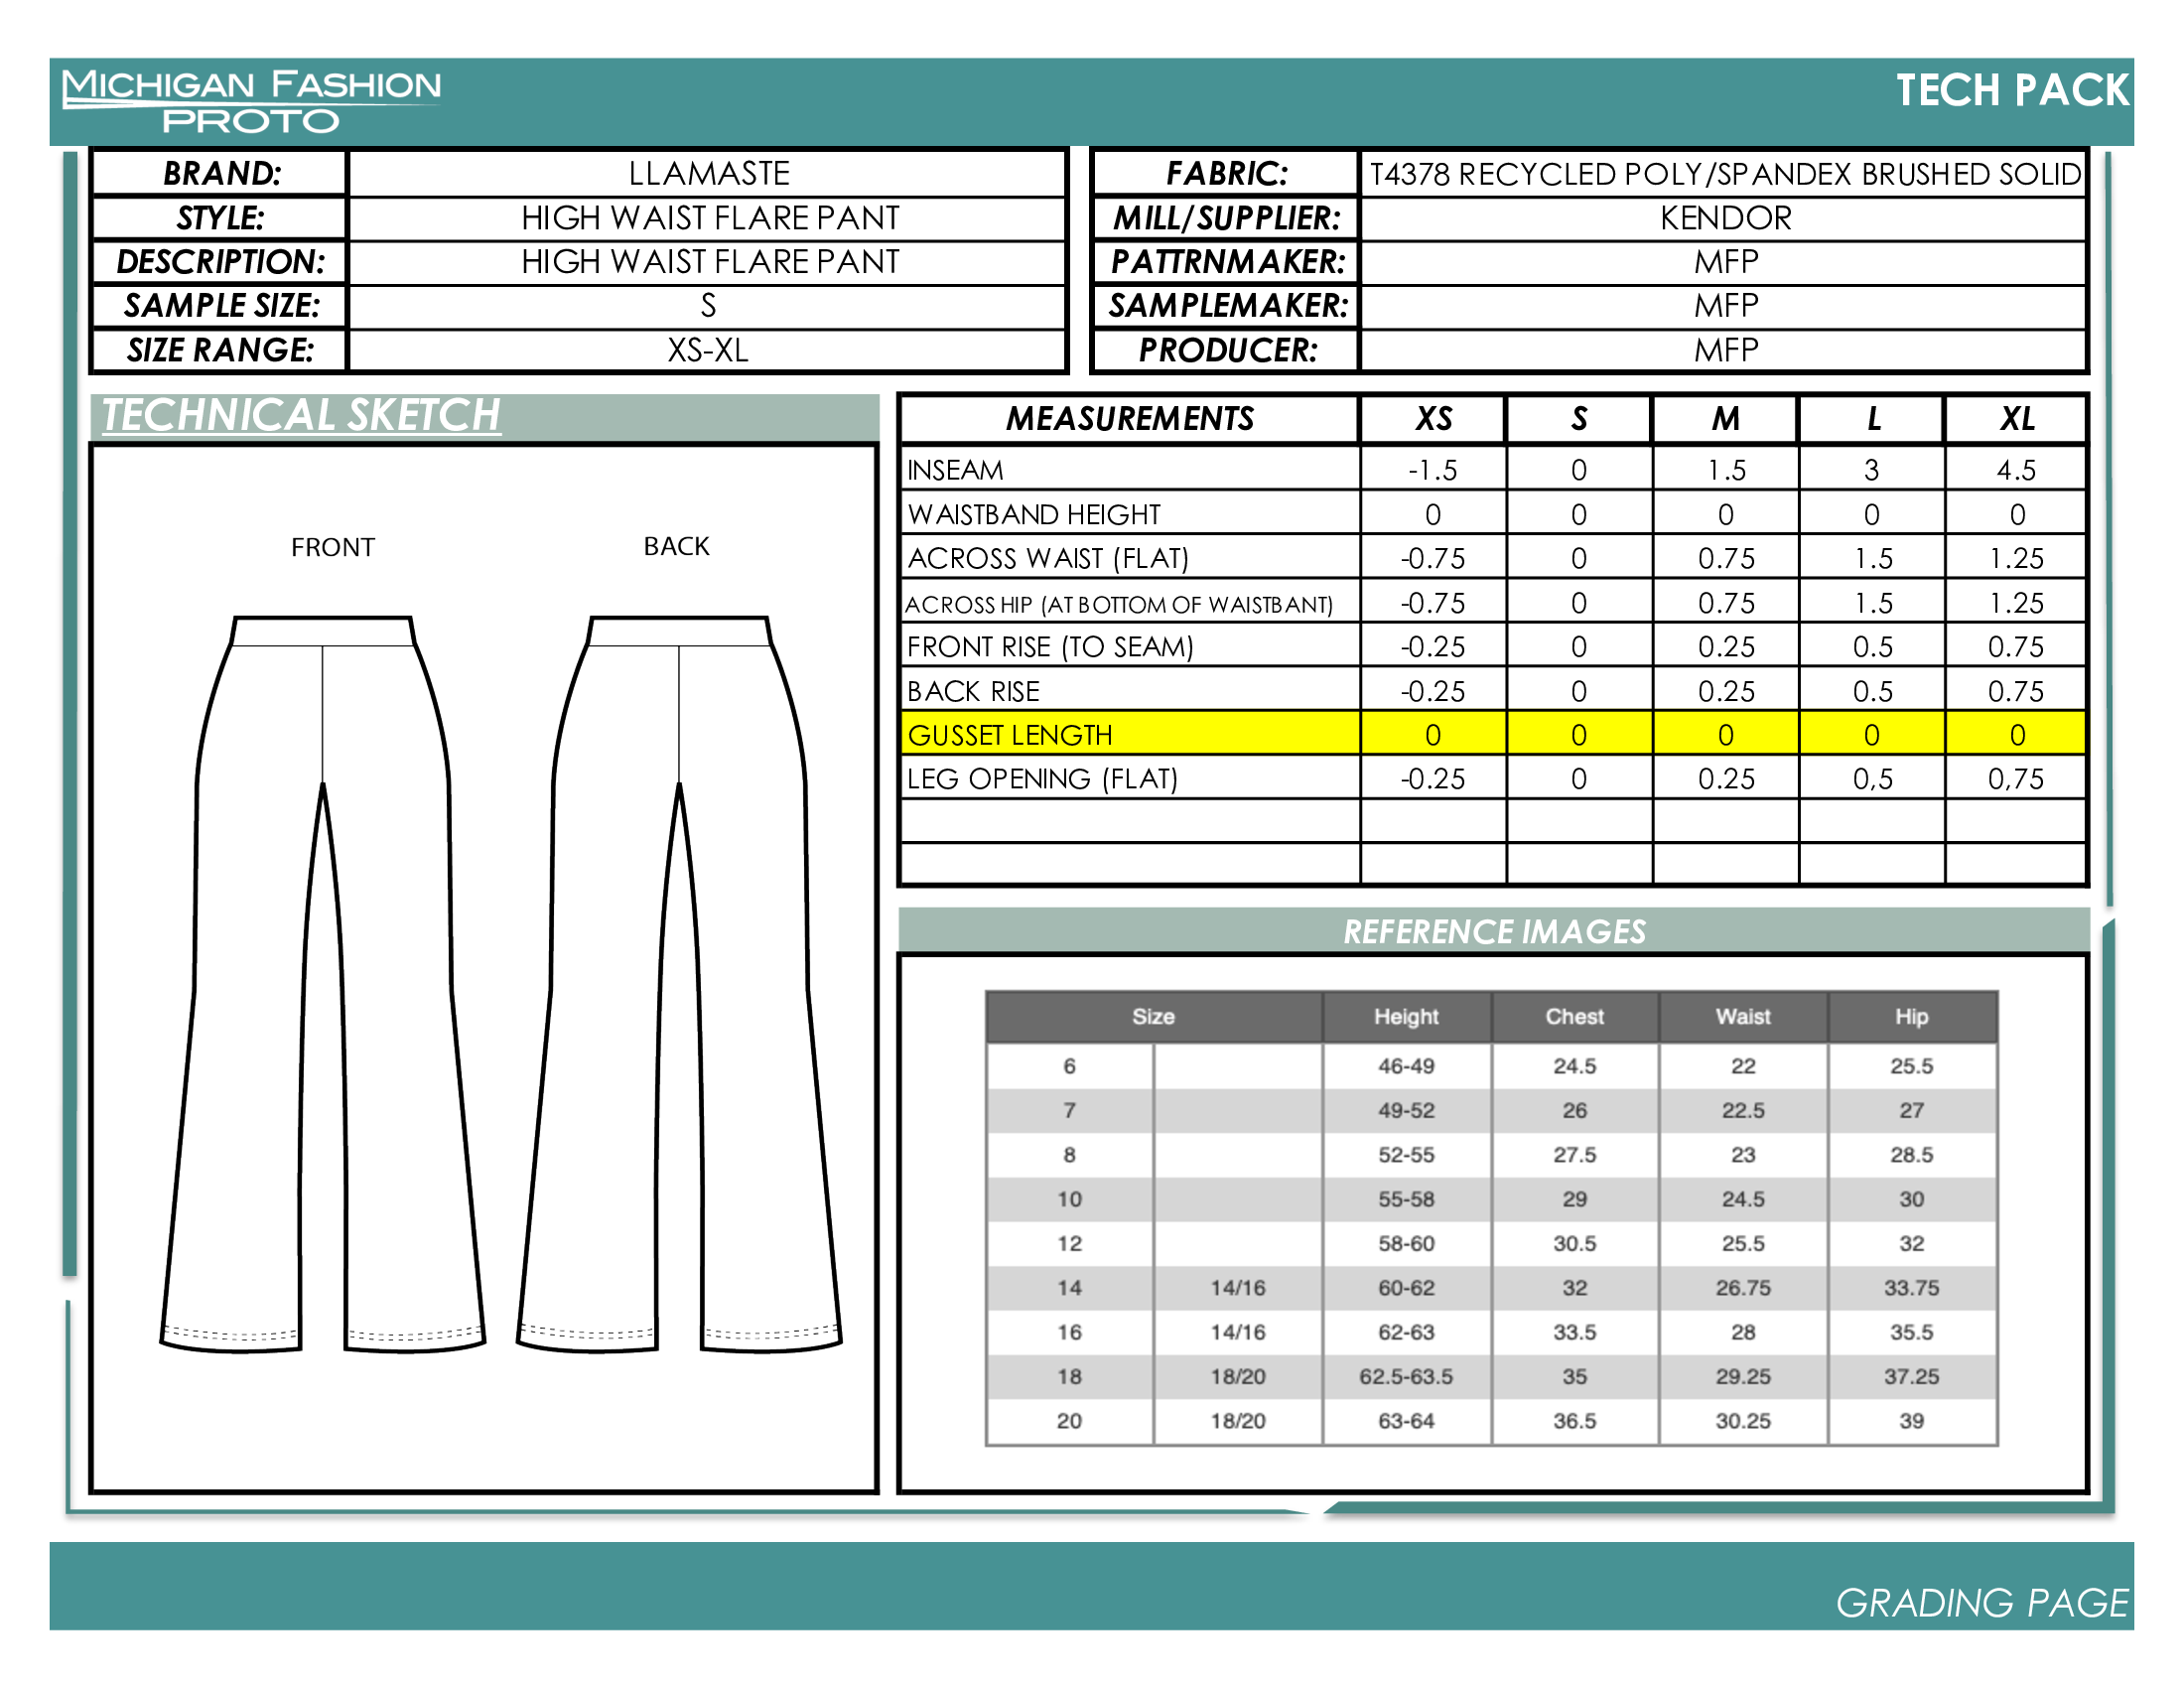Select the T4378 recycled poly/spandex fabric text
This screenshot has height=1688, width=2184.
1725,174
